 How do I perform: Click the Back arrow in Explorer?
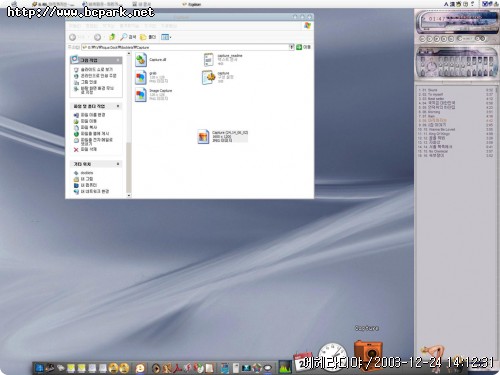coord(72,37)
